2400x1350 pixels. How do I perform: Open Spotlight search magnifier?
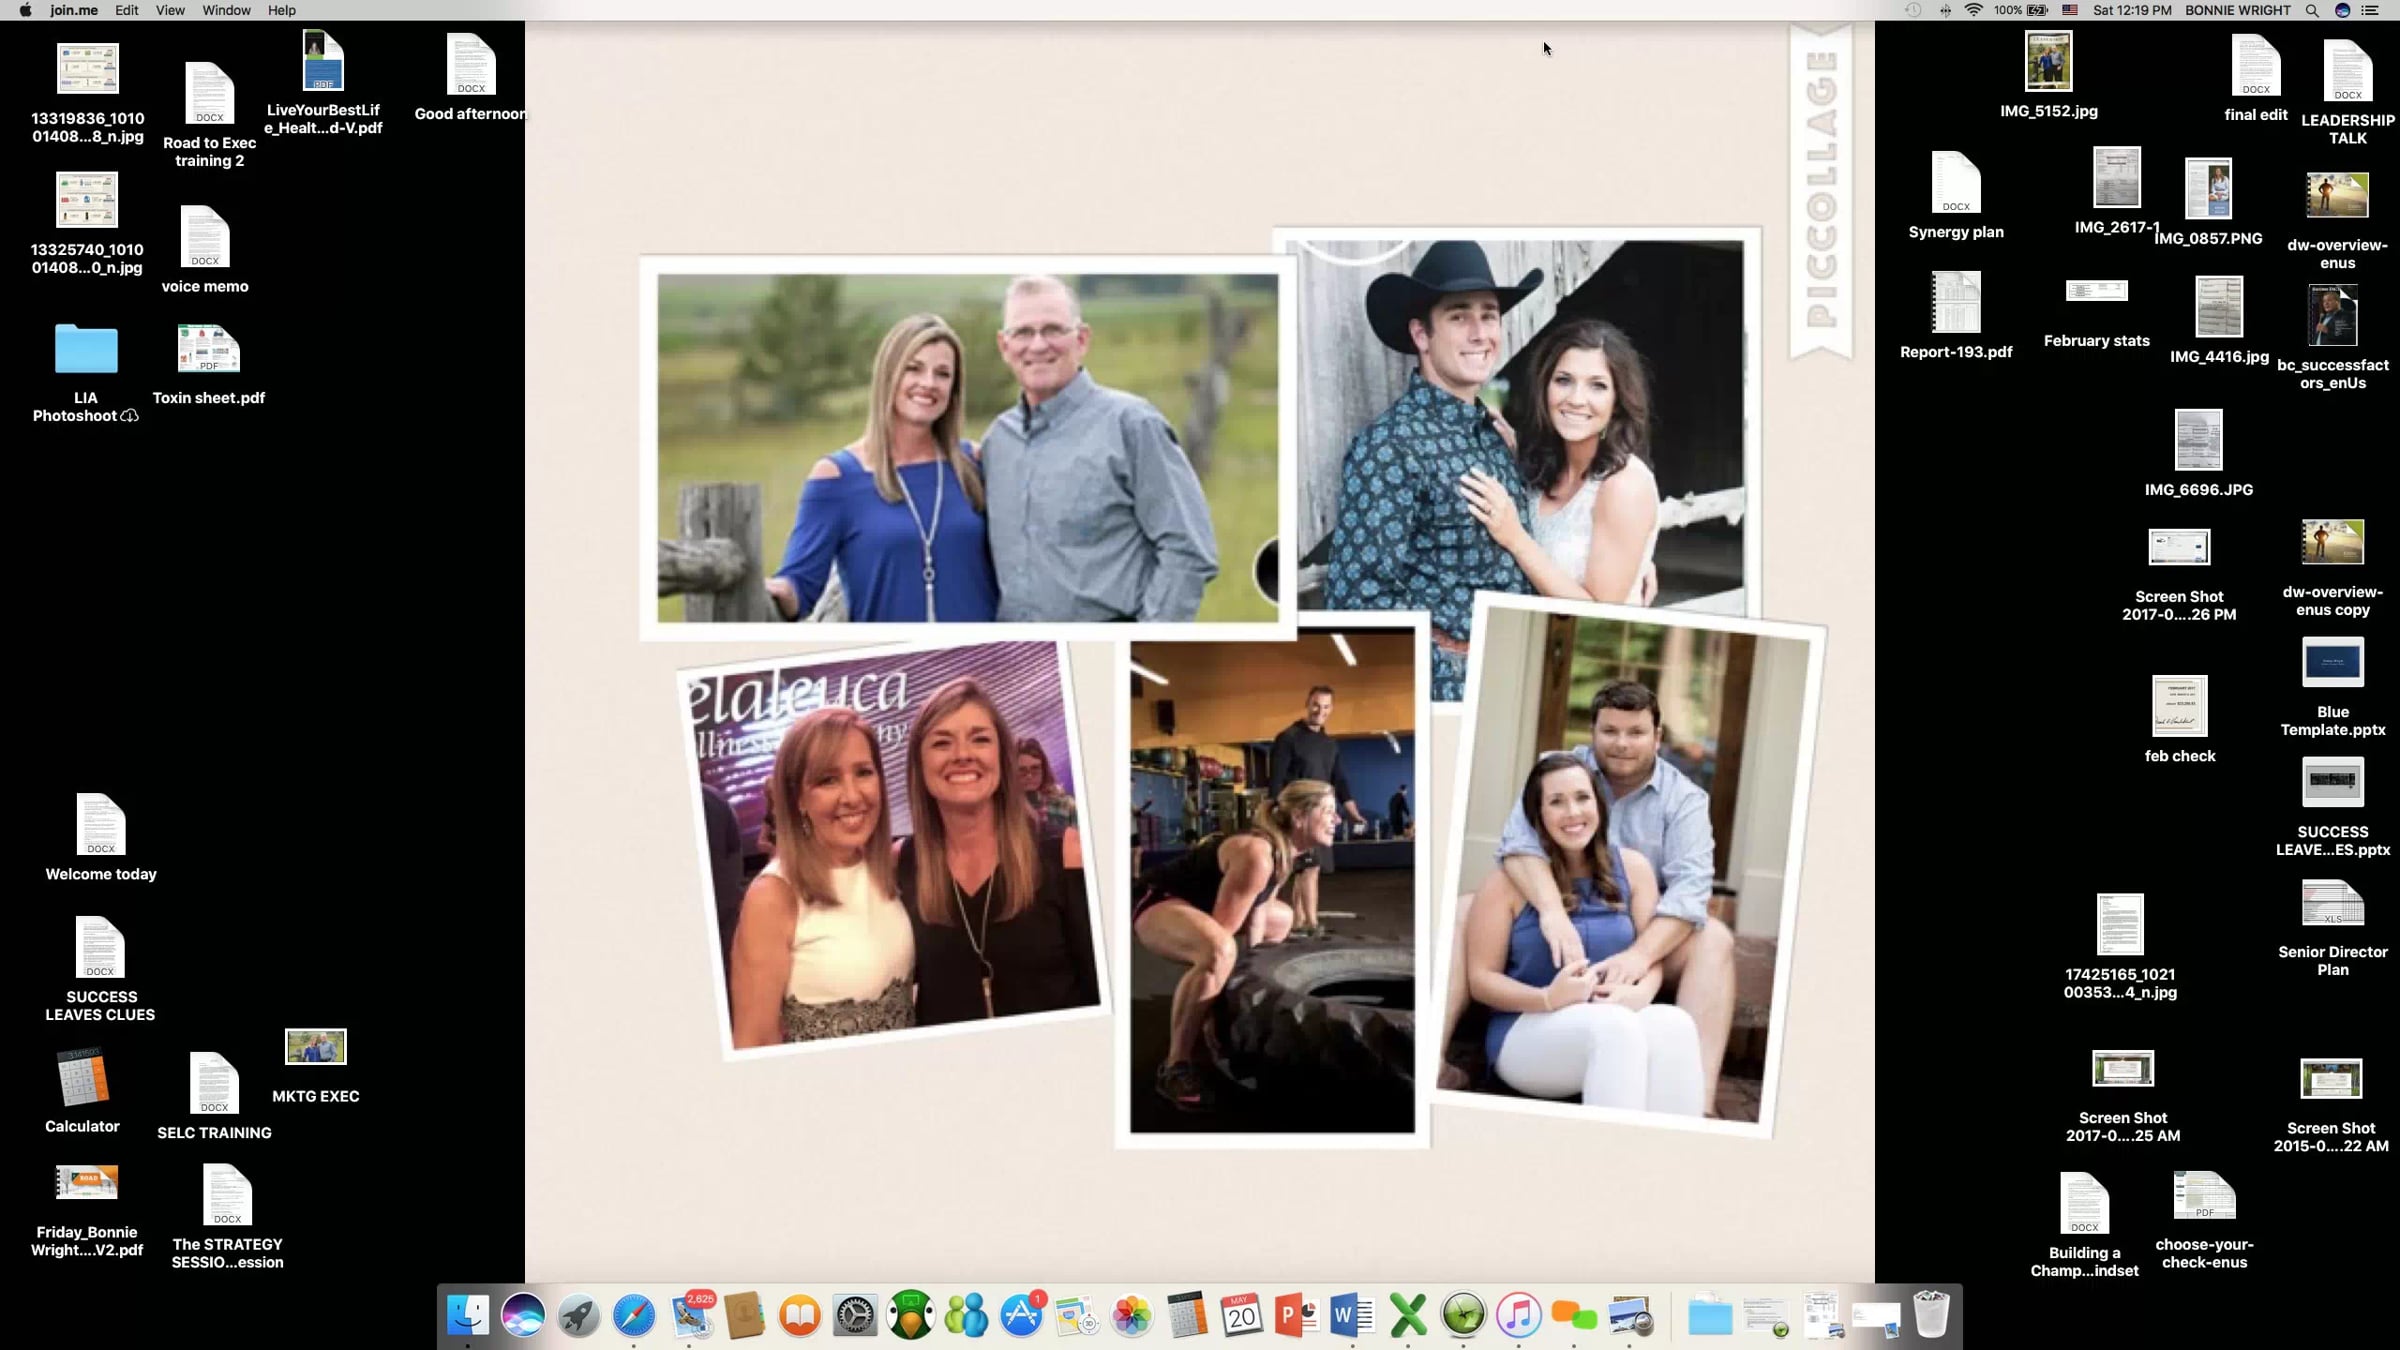[x=2312, y=10]
